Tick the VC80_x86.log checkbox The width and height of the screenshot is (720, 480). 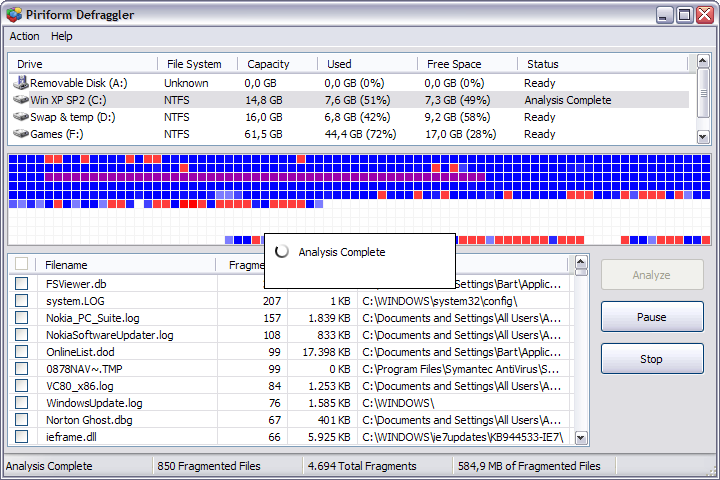22,385
